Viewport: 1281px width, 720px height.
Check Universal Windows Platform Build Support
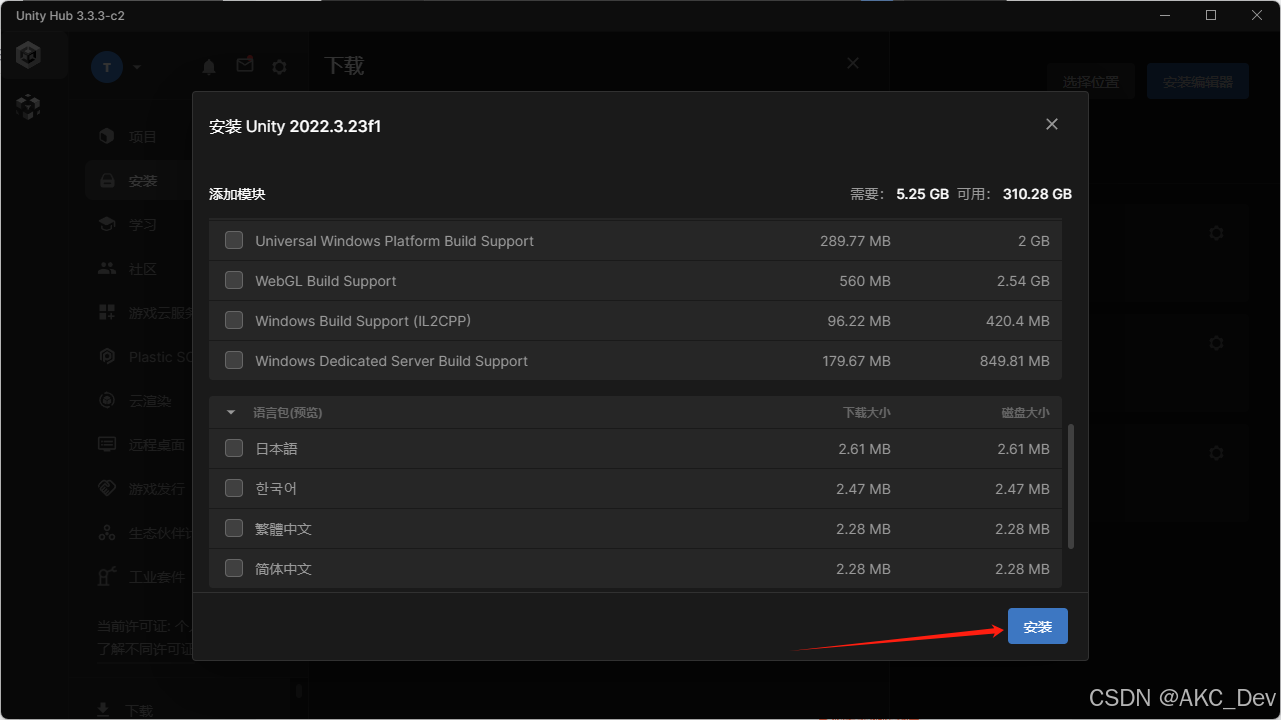click(234, 241)
